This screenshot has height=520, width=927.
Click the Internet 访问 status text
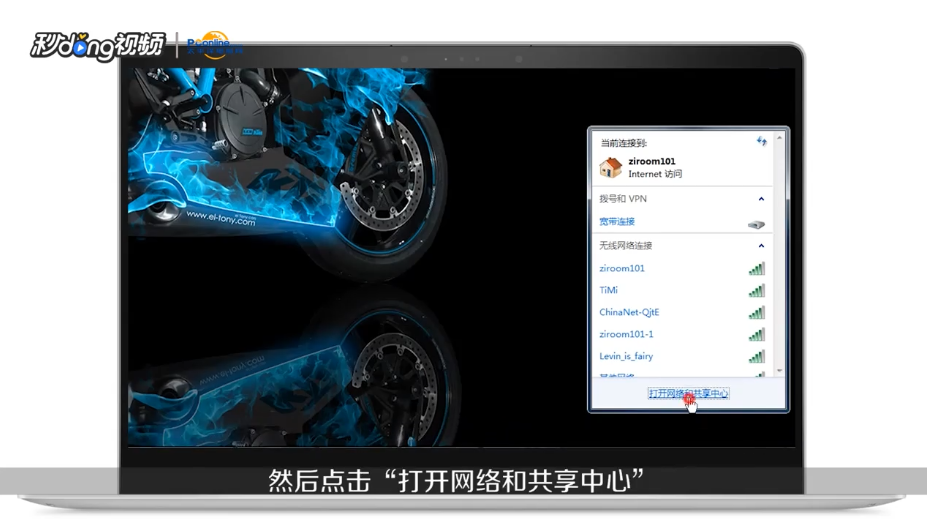click(655, 174)
